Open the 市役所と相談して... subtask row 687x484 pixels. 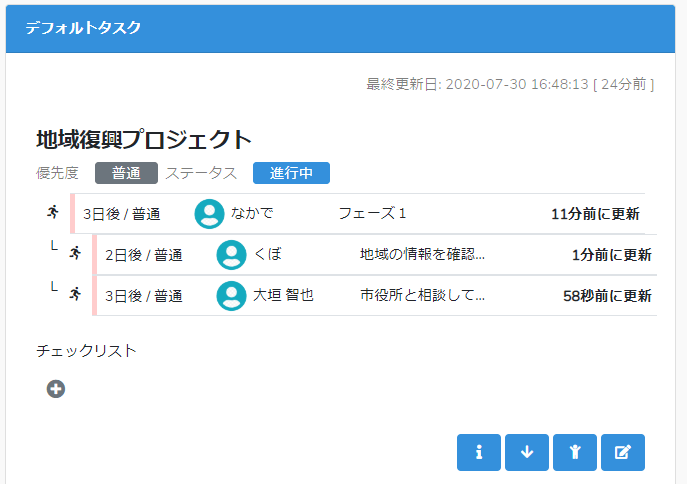point(376,296)
